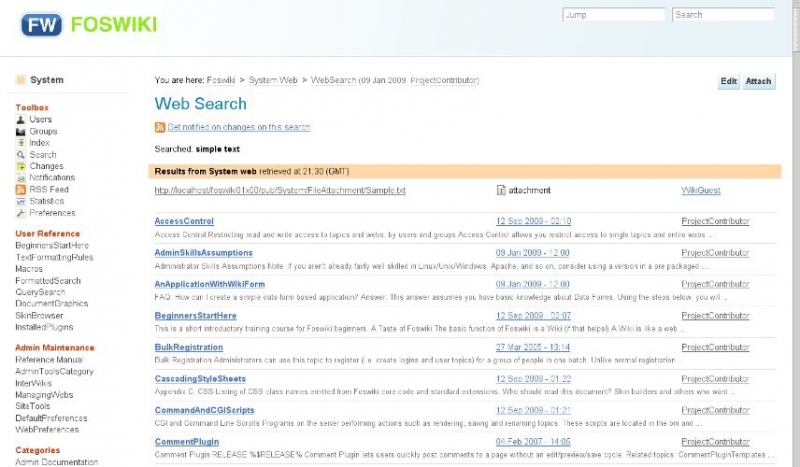
Task: Open the Notifications sidebar link
Action: (x=52, y=178)
